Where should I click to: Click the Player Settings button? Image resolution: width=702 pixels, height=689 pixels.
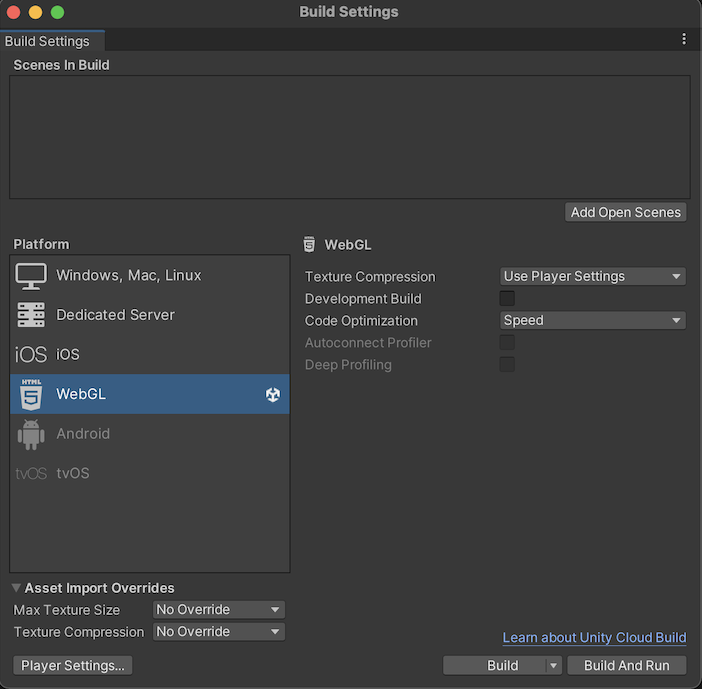(73, 666)
